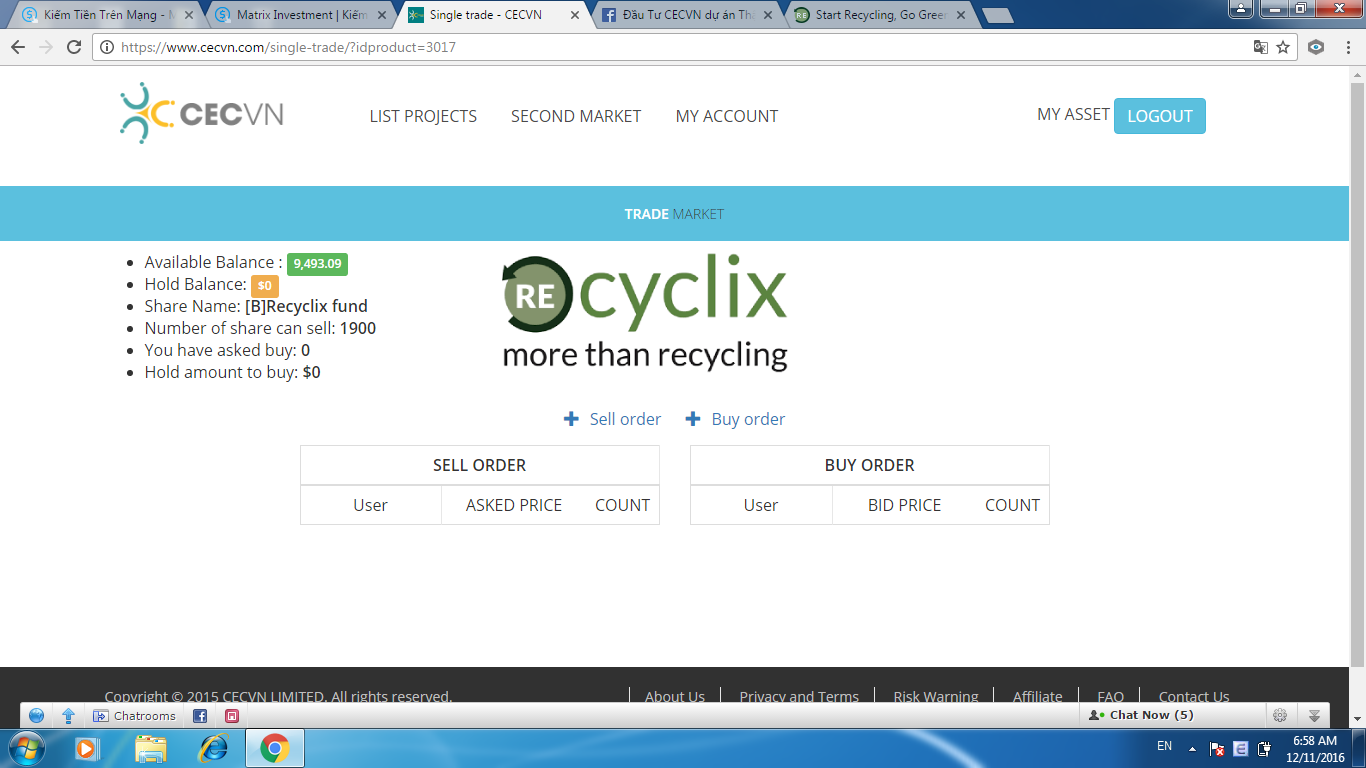
Task: Click the $0 hold balance badge
Action: (x=264, y=286)
